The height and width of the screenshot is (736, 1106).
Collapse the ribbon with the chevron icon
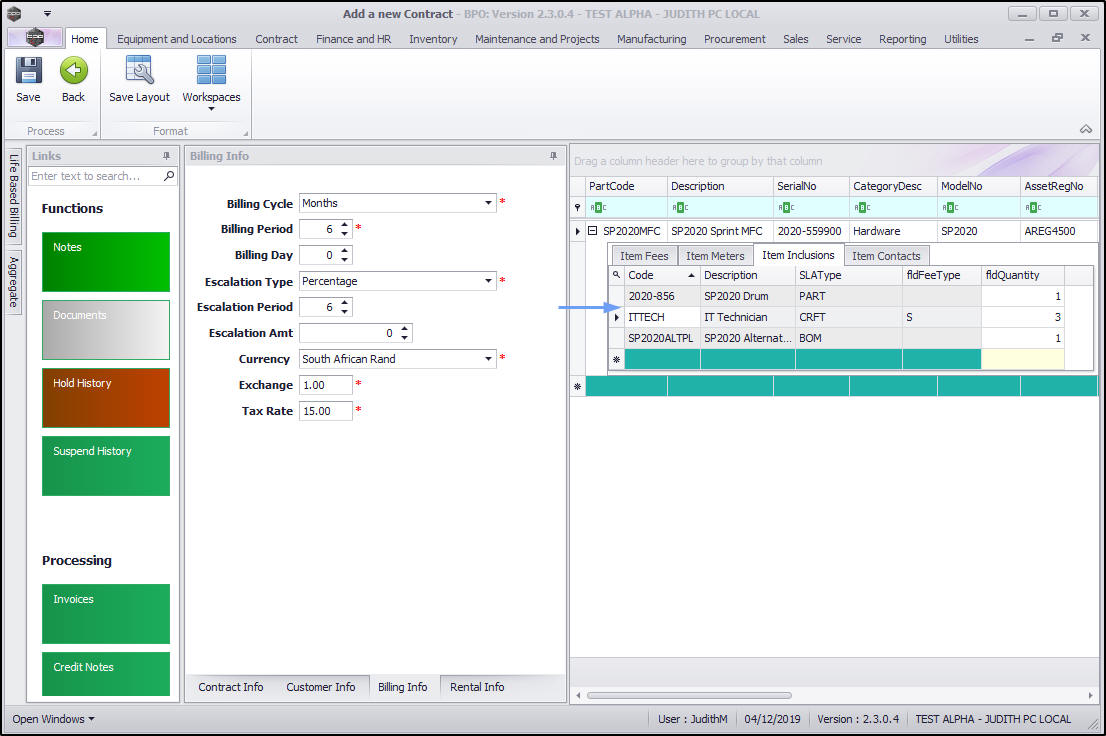(x=1085, y=129)
